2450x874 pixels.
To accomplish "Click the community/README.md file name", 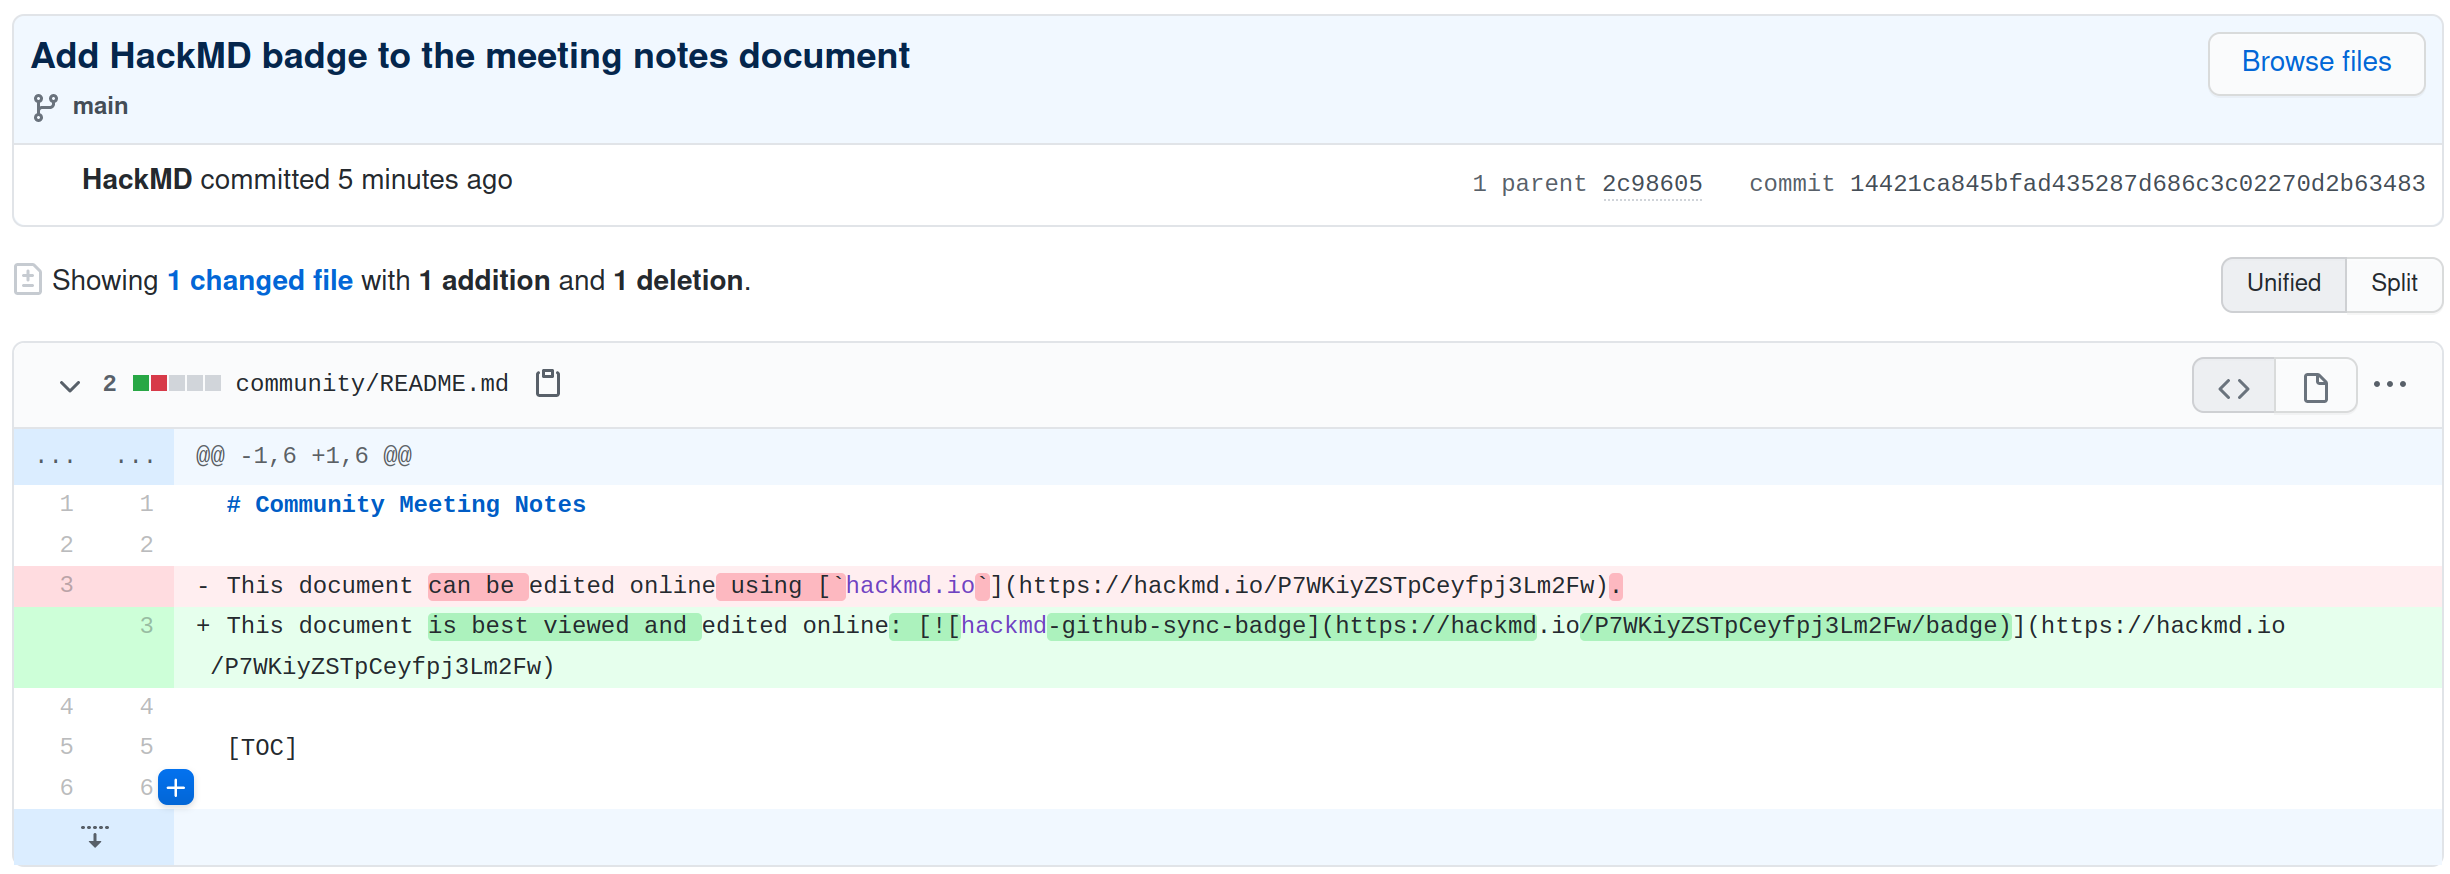I will click(x=372, y=384).
